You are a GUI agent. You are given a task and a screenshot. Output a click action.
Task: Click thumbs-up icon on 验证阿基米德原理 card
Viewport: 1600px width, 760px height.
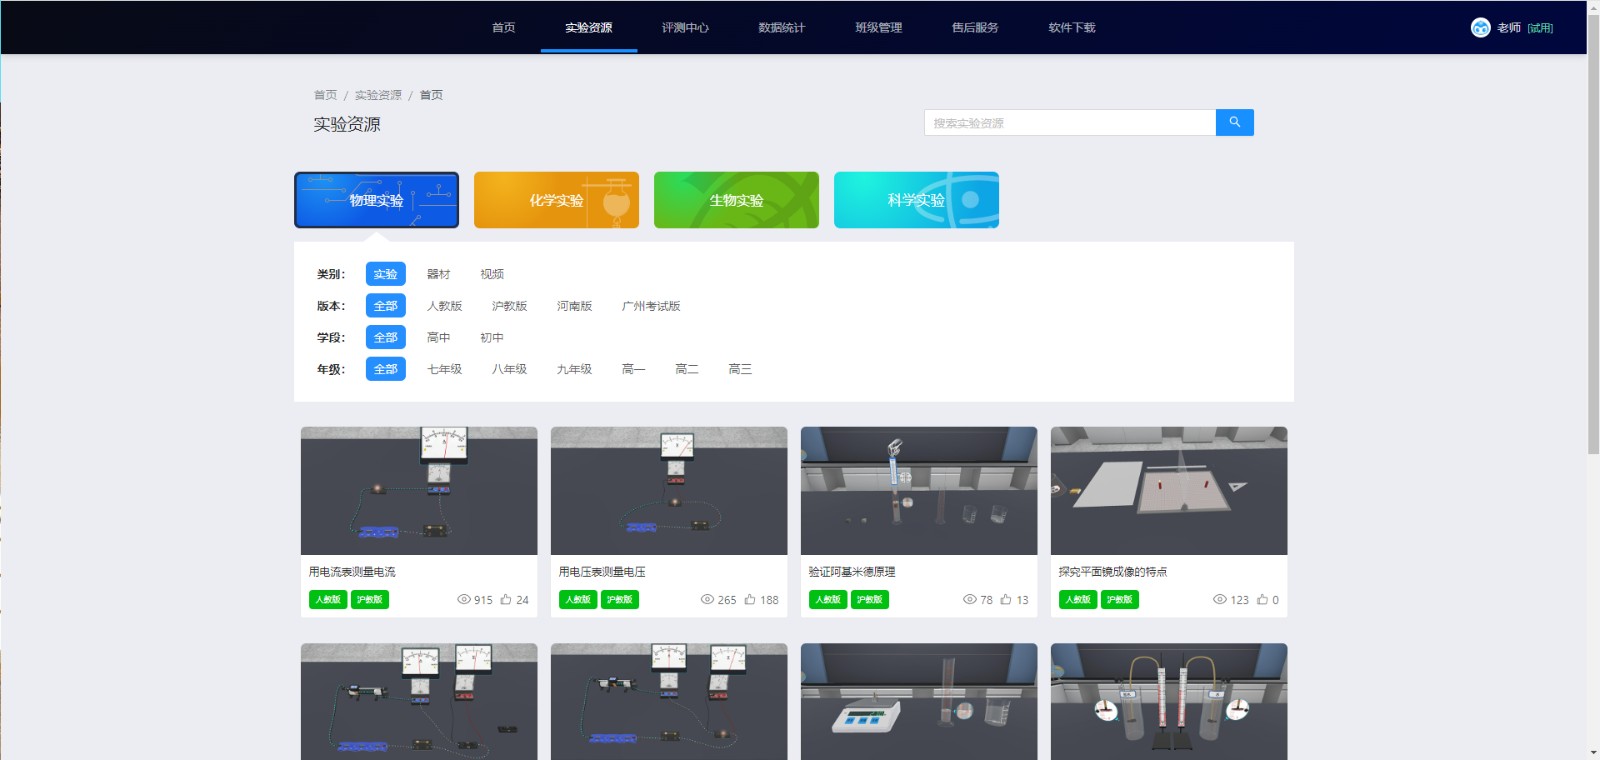pos(1006,600)
